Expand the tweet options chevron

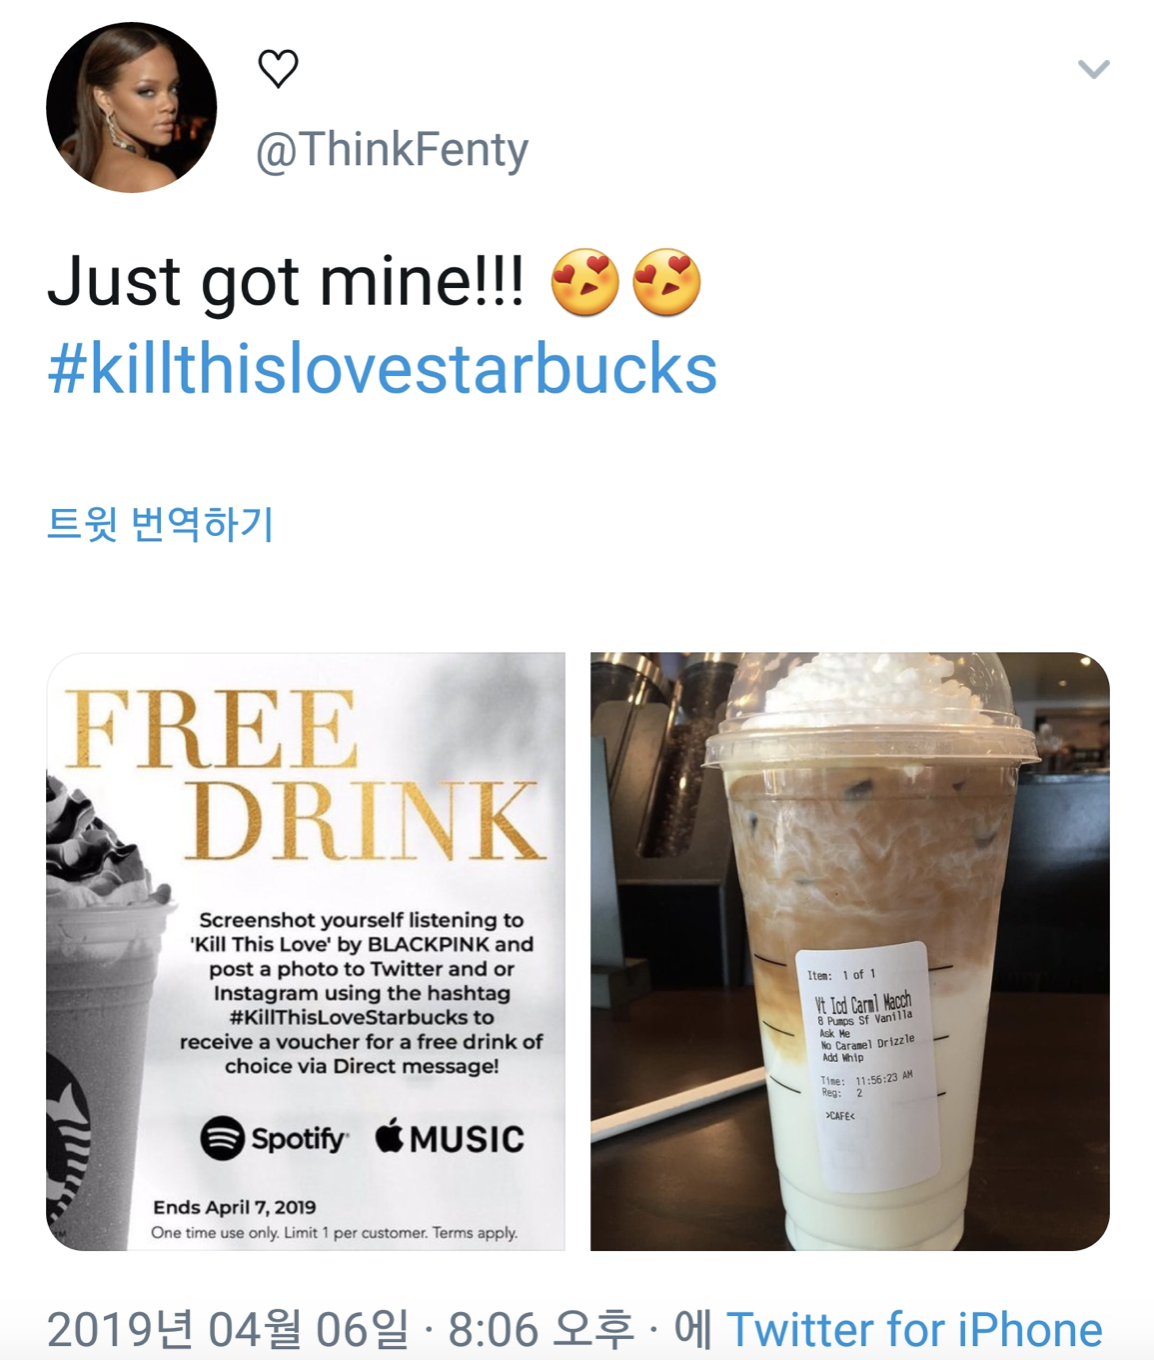(x=1093, y=69)
